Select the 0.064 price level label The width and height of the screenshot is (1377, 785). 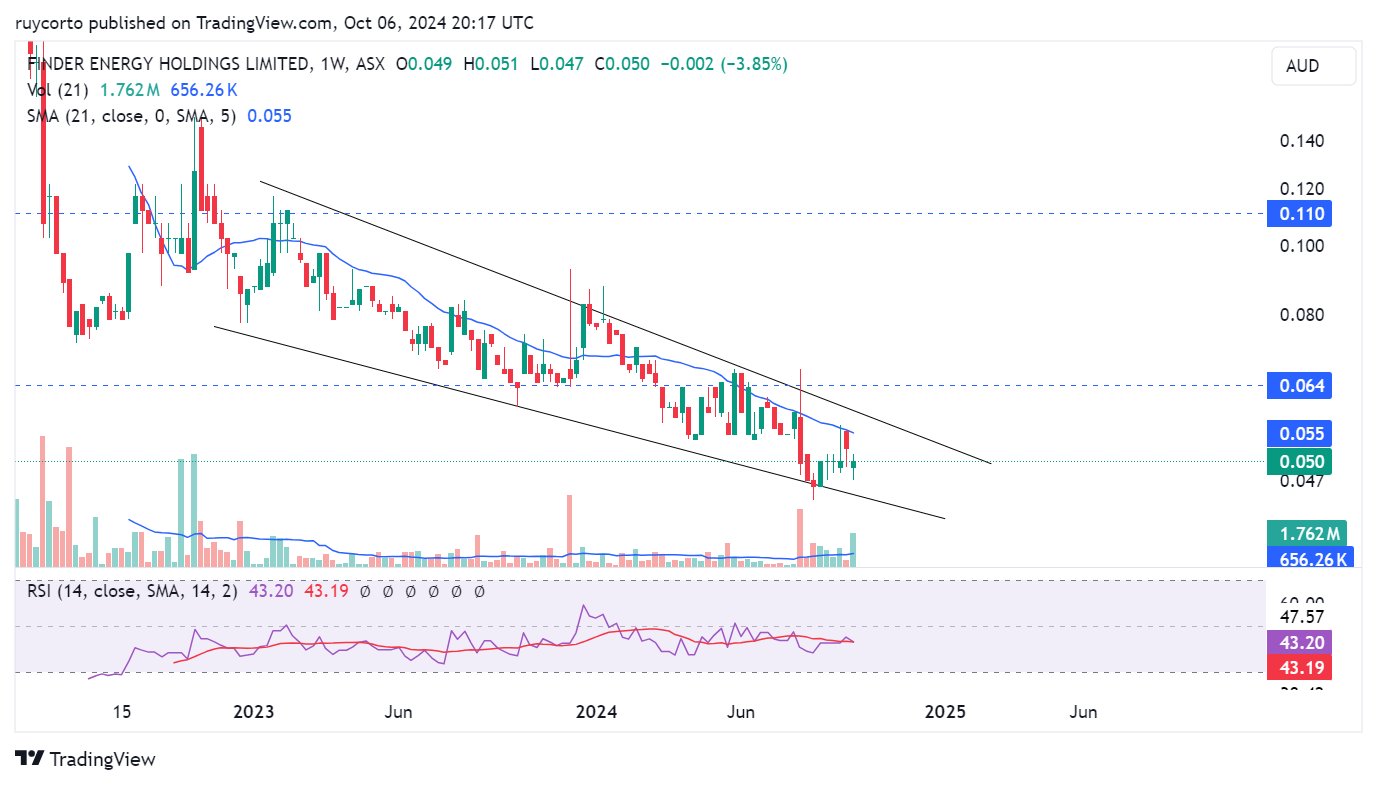tap(1298, 385)
